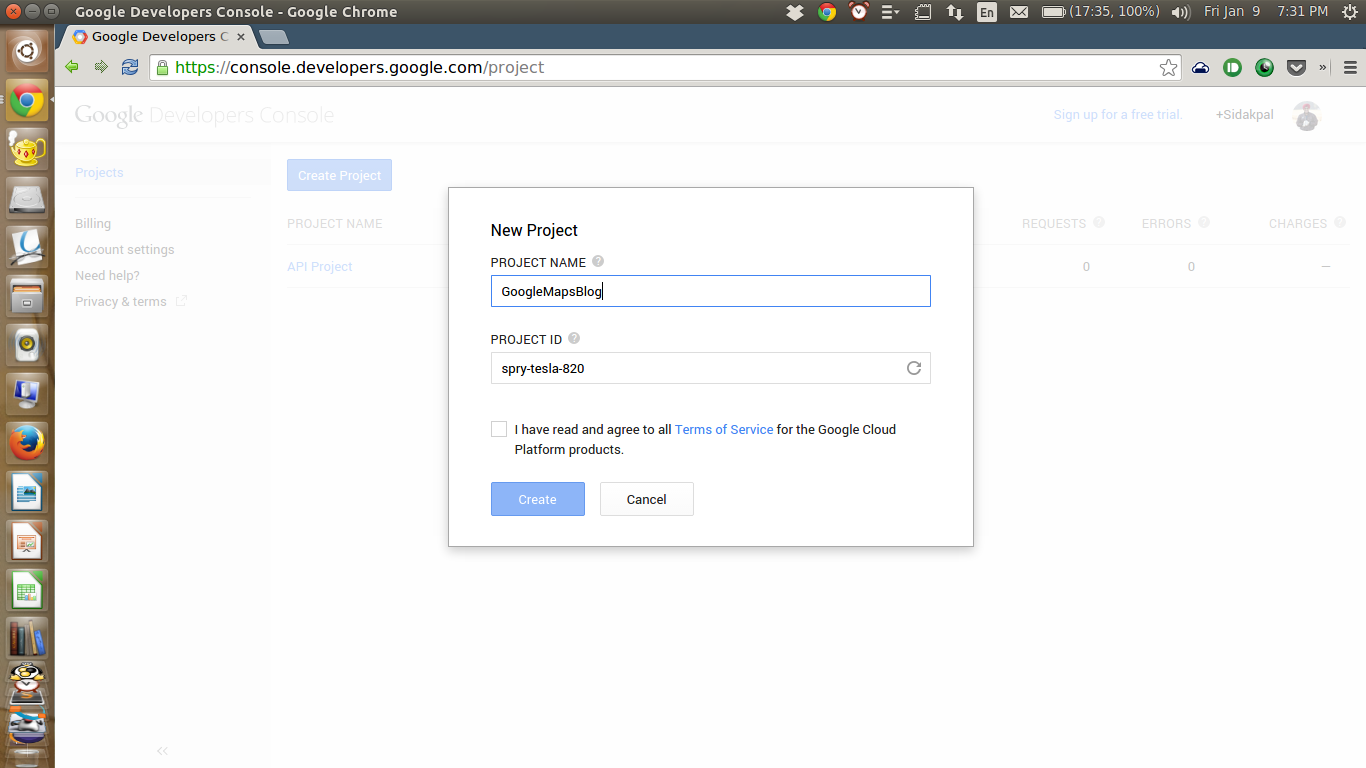Click the Create Project button behind dialog
The width and height of the screenshot is (1366, 768).
339,175
